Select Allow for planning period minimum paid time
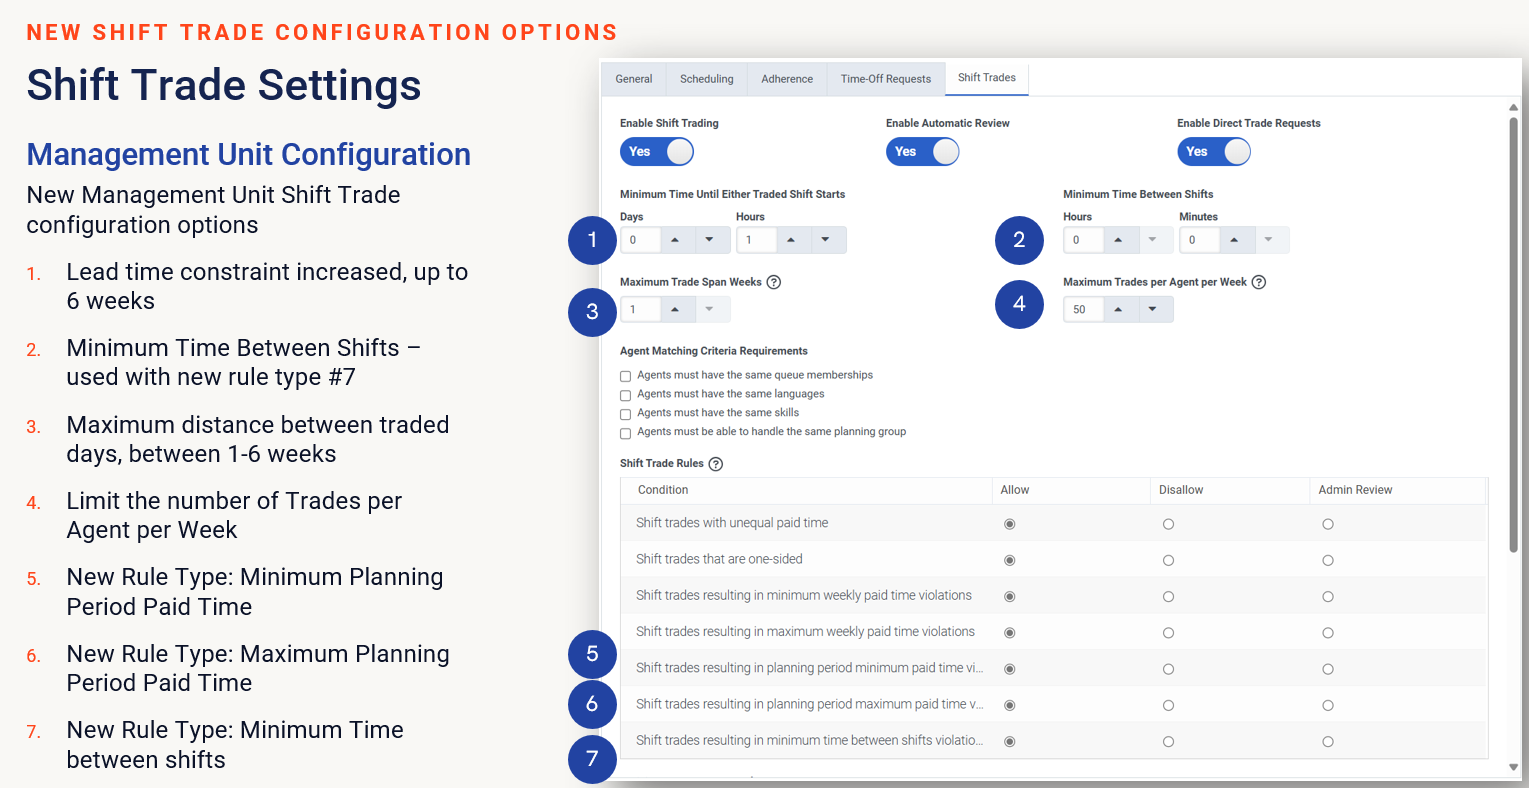1529x788 pixels. (x=1010, y=669)
